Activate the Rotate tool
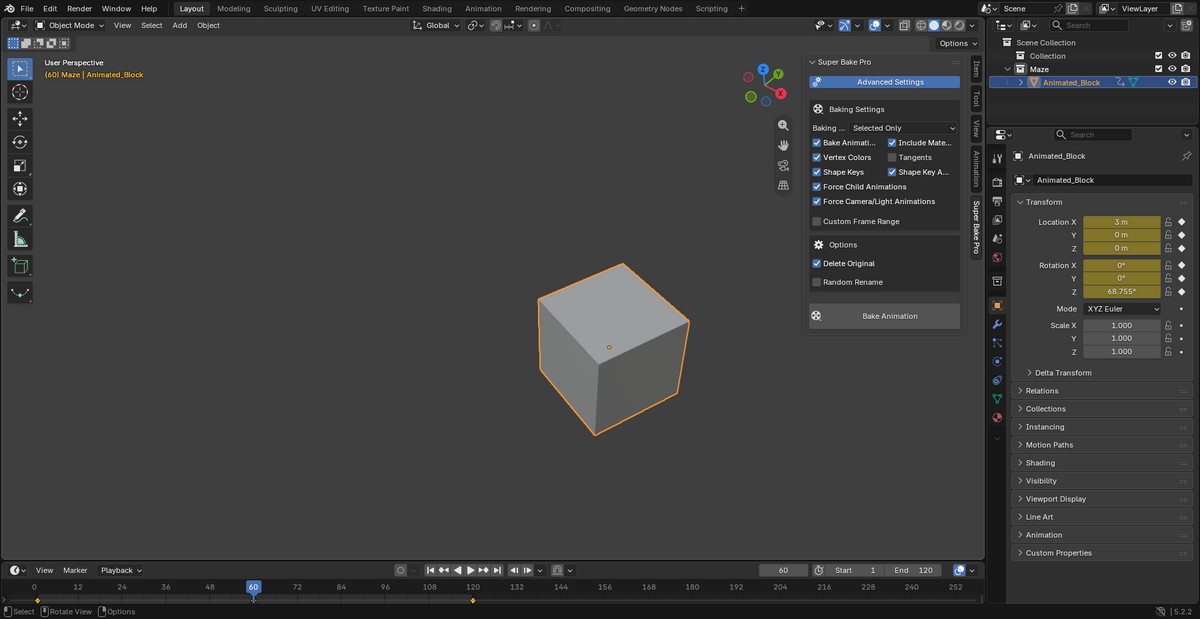 (20, 142)
